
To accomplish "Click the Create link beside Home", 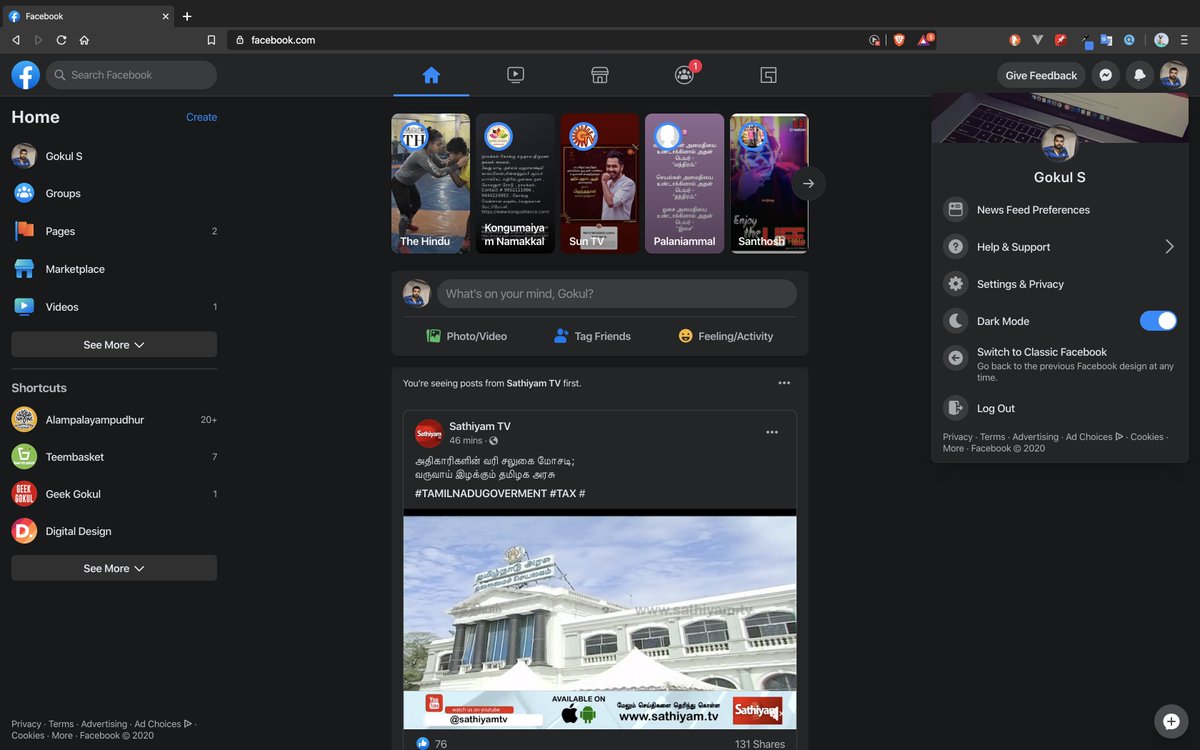I will tap(201, 117).
